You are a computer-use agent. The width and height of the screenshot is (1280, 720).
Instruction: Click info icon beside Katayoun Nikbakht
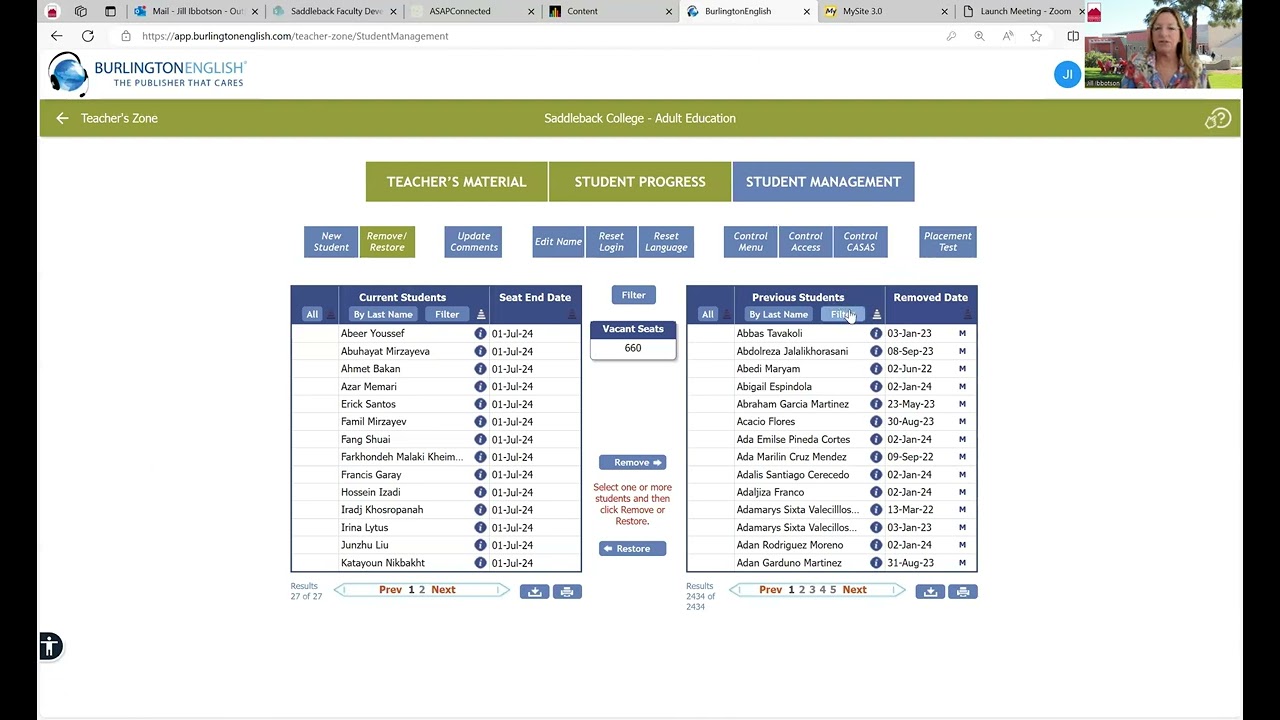(x=480, y=563)
